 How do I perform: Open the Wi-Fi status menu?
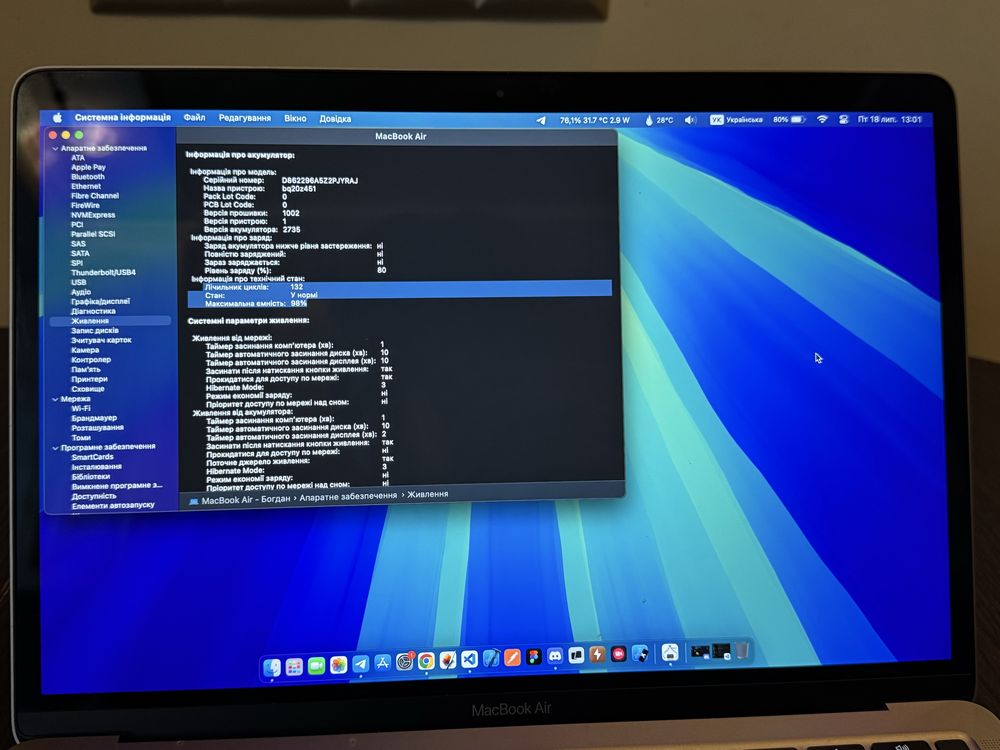point(823,119)
